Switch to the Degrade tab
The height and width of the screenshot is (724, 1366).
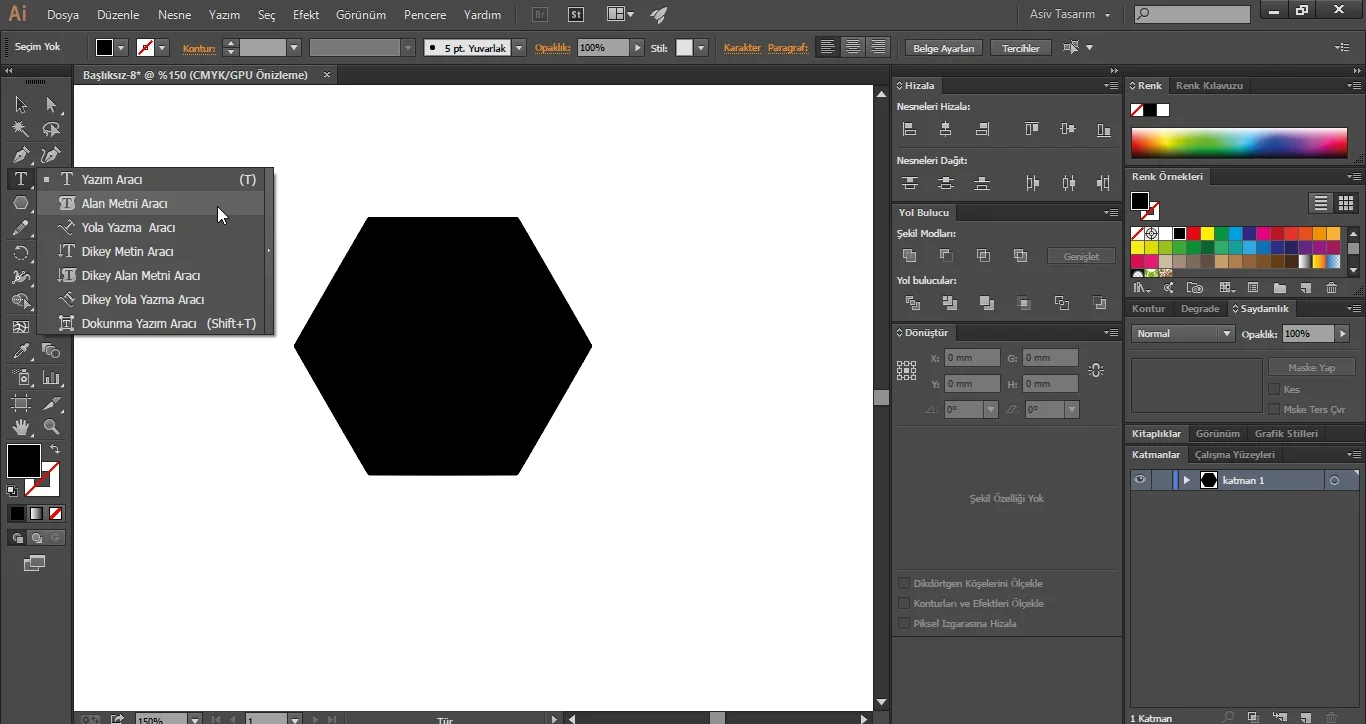tap(1200, 309)
